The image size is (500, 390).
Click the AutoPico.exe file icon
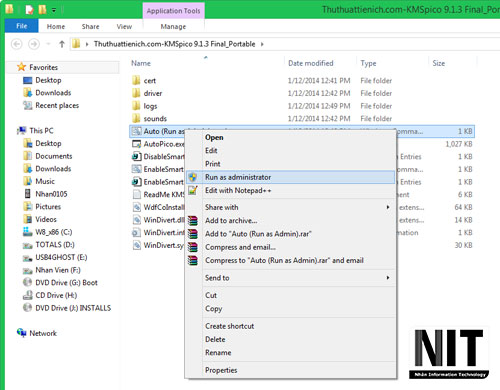[136, 144]
